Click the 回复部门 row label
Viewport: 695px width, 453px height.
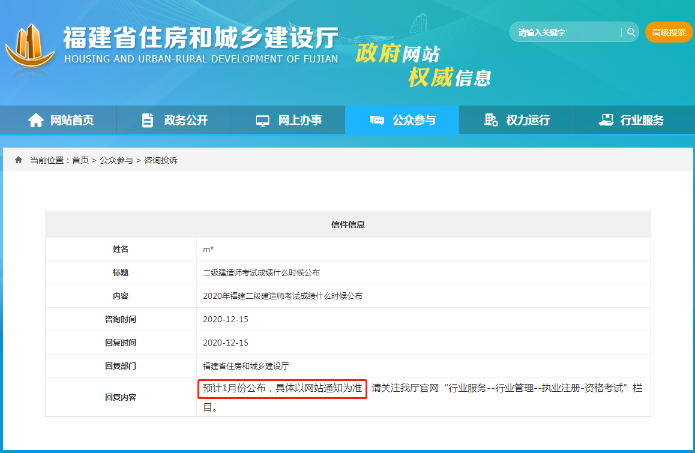[121, 366]
